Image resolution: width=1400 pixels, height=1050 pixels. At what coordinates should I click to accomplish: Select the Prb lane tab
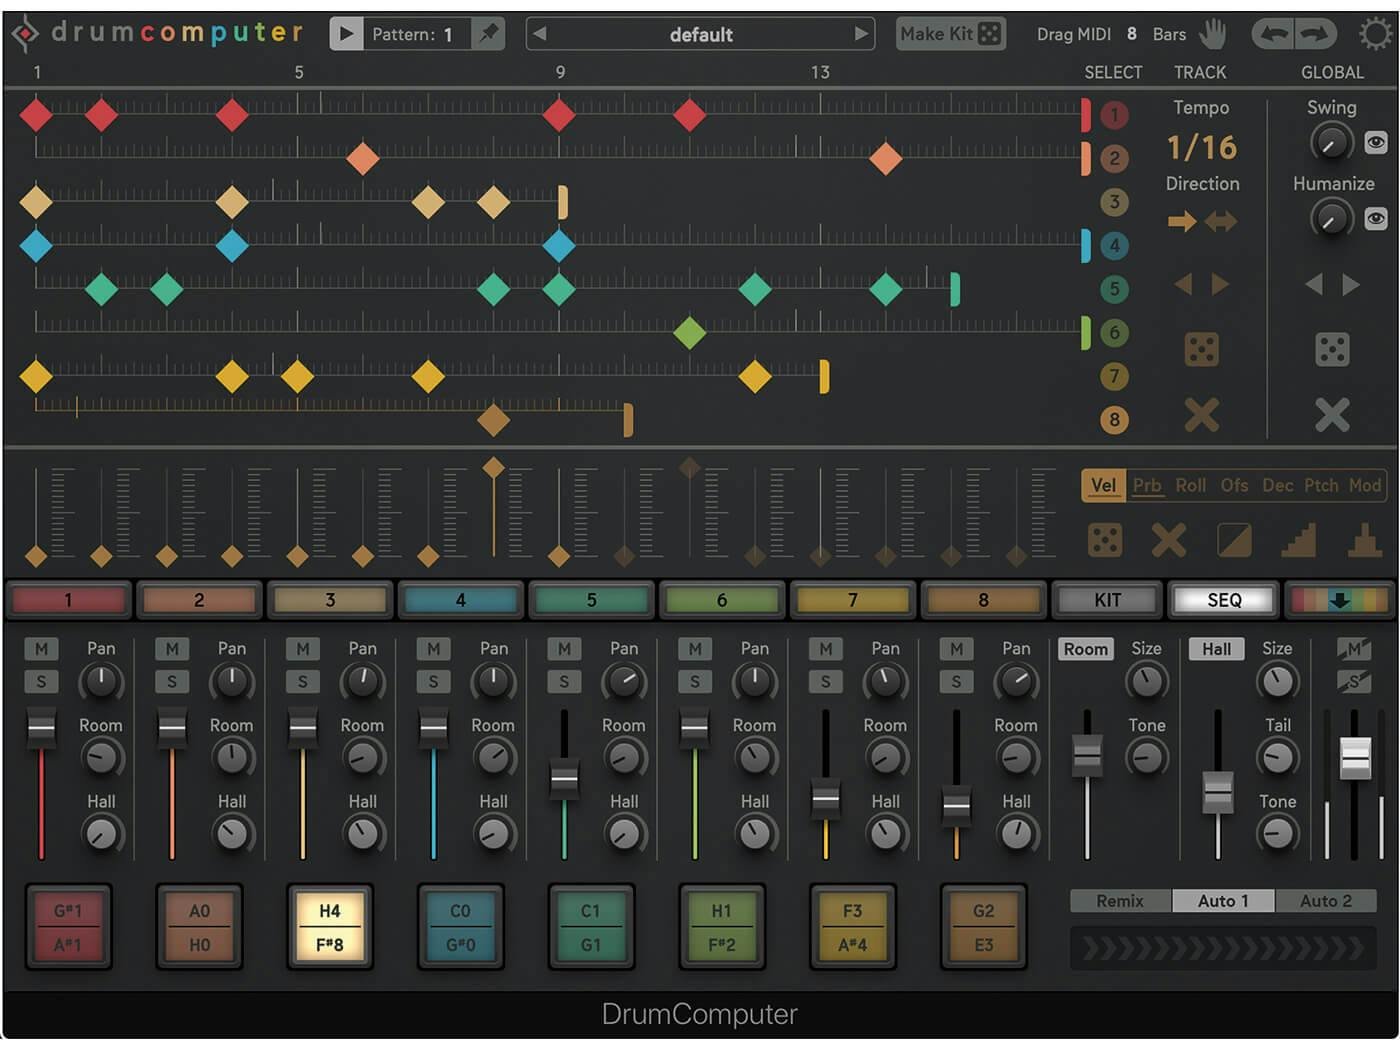click(x=1147, y=485)
